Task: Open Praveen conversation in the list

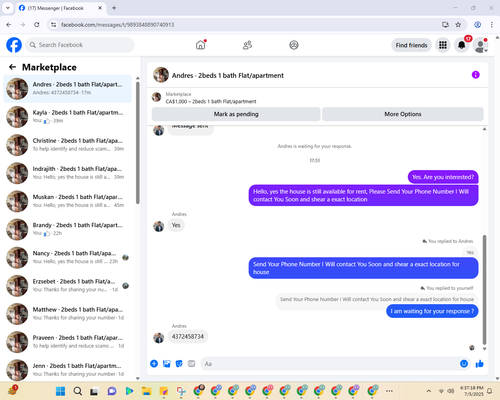Action: coord(67,342)
